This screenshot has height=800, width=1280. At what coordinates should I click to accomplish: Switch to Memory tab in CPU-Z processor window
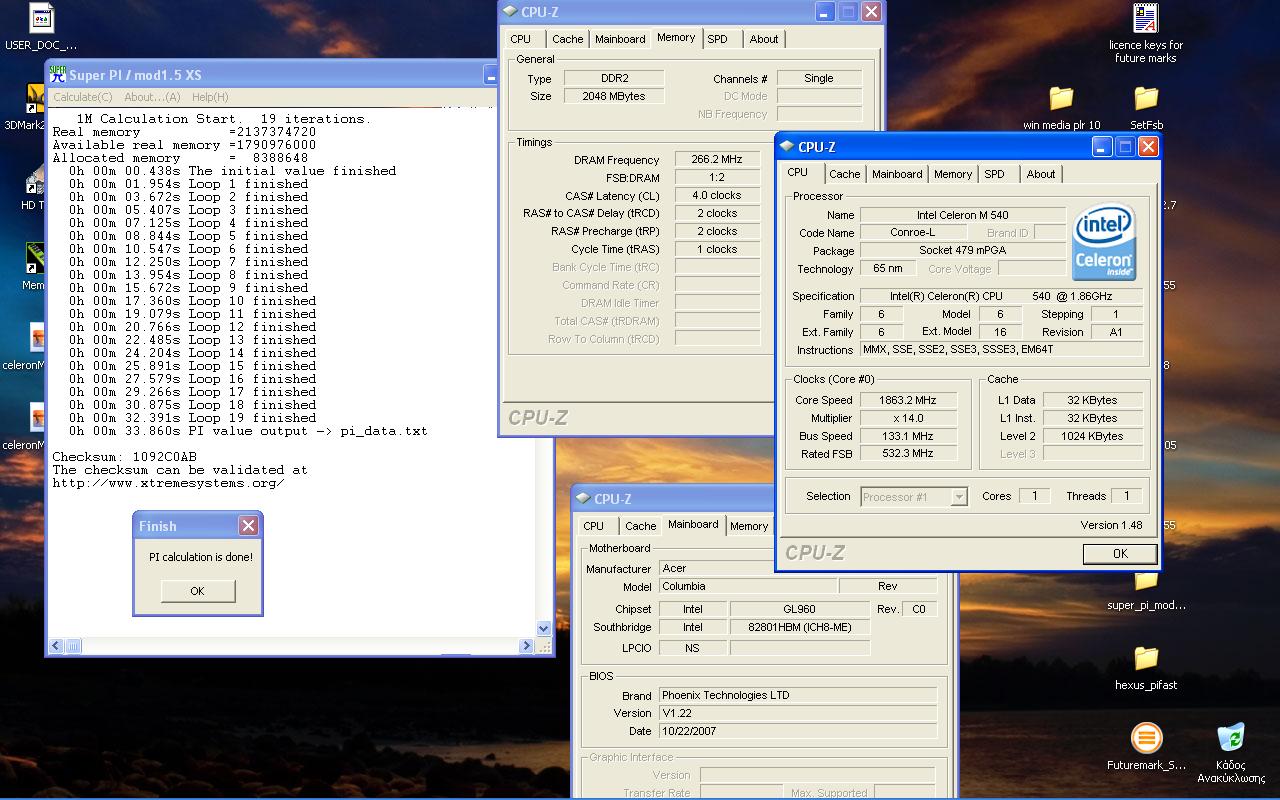pyautogui.click(x=953, y=174)
